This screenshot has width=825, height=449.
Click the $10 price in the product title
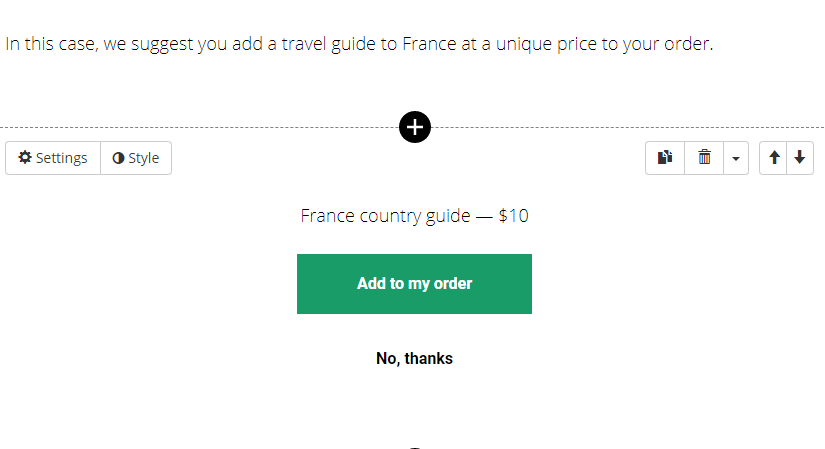pyautogui.click(x=514, y=216)
